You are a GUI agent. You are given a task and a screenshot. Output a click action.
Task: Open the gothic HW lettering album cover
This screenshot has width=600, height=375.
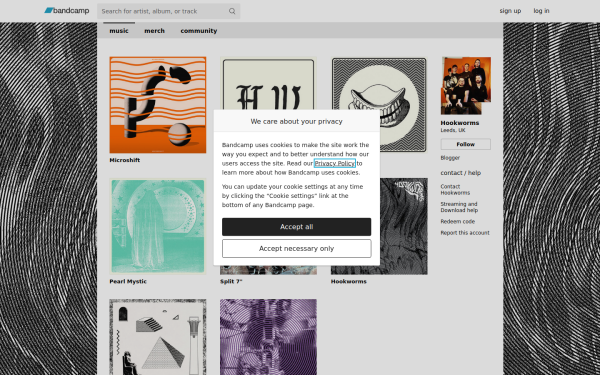point(268,83)
